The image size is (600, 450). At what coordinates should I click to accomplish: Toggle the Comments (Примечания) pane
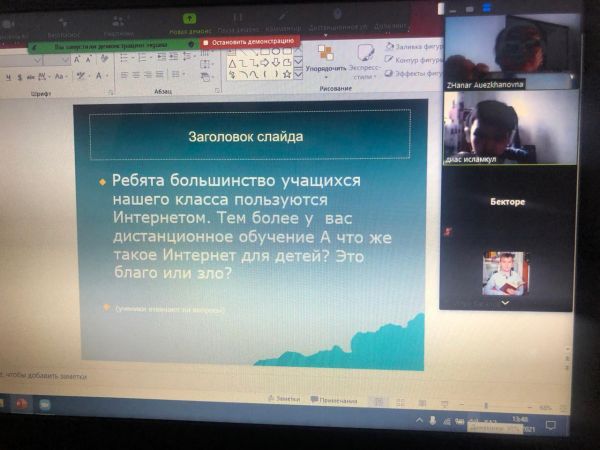pyautogui.click(x=334, y=399)
